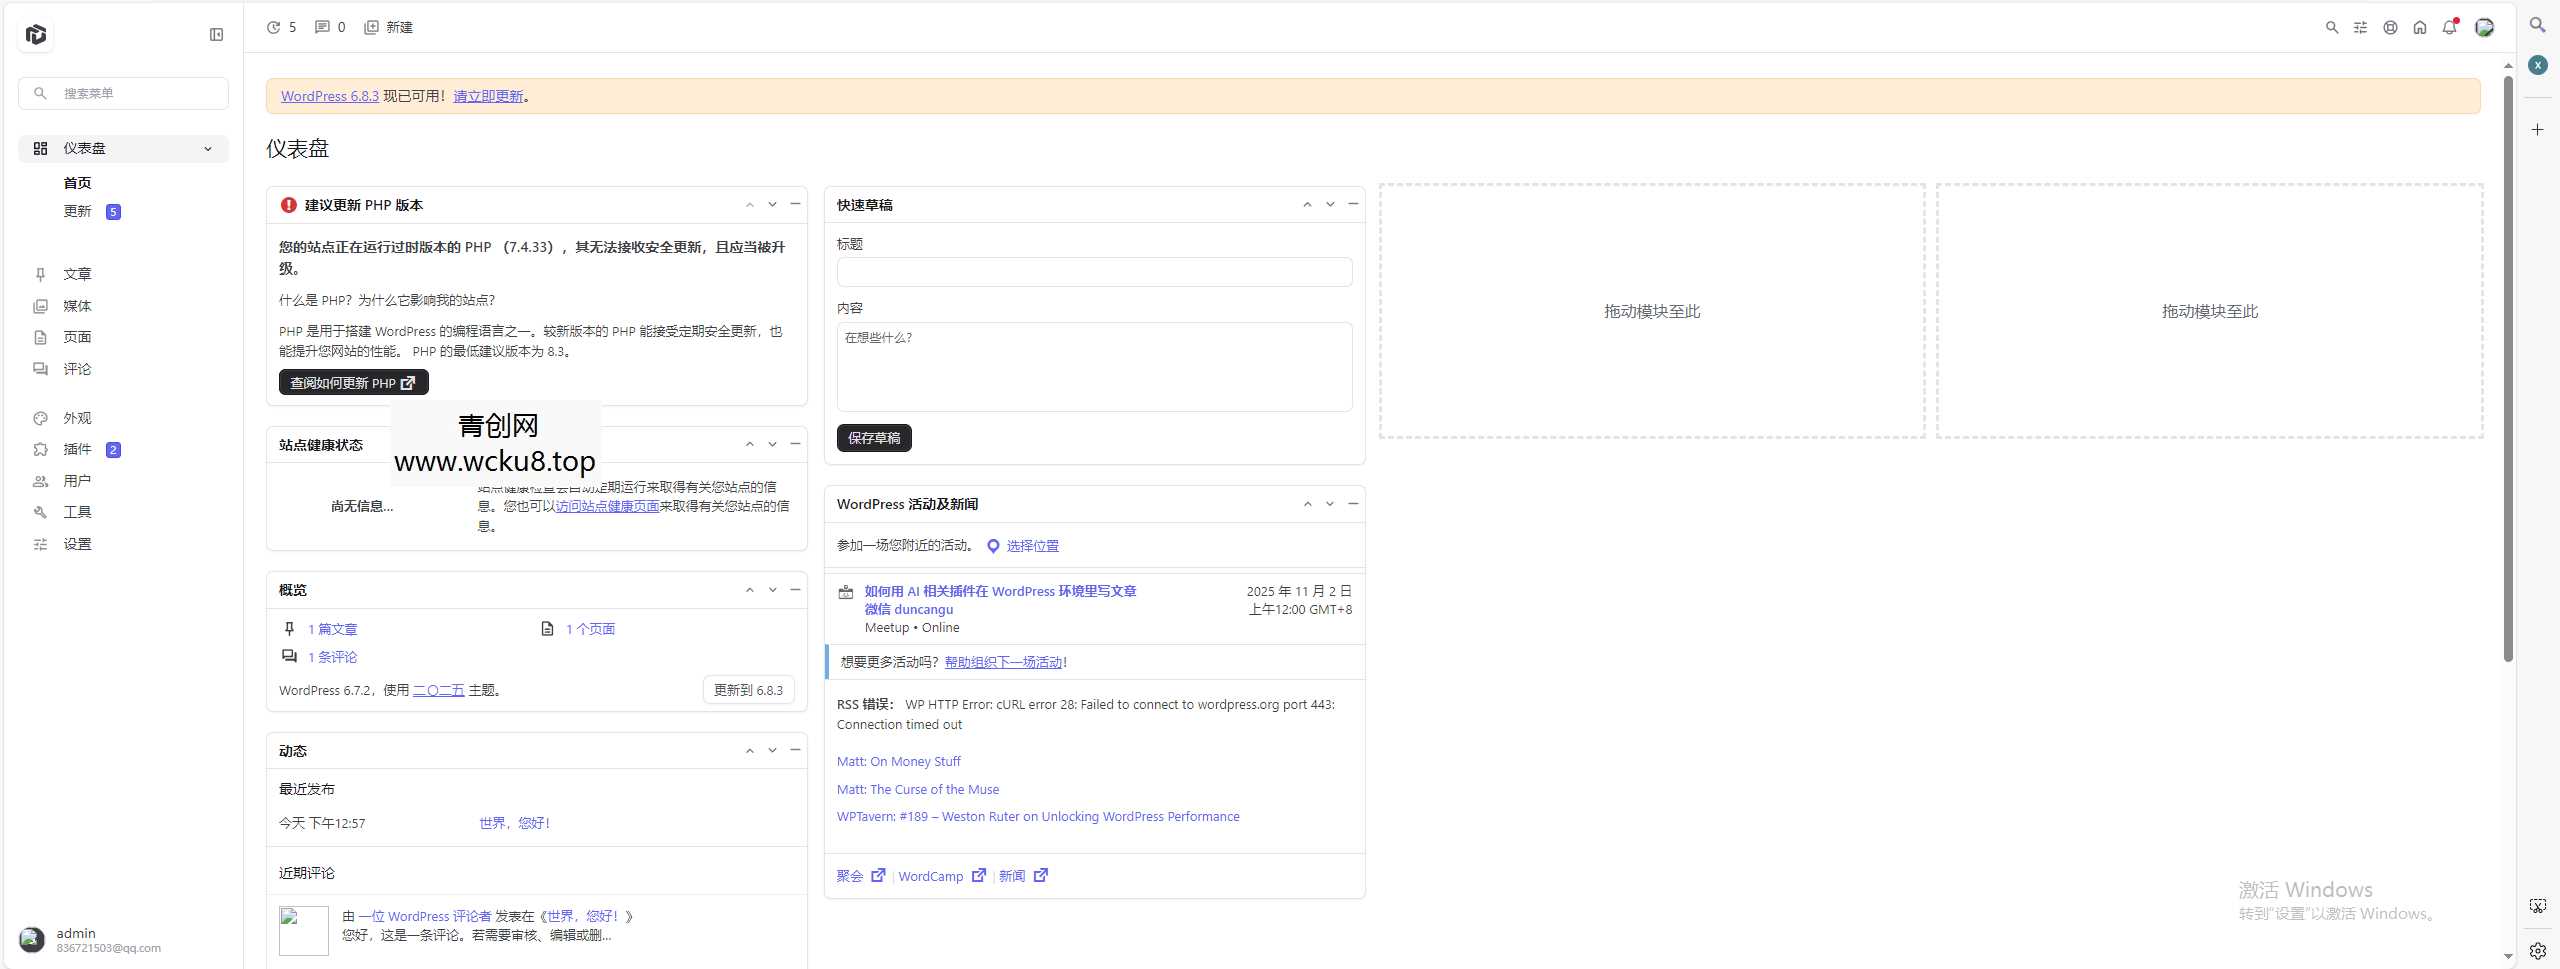This screenshot has height=969, width=2560.
Task: Select the 评论 icon in the sidebar
Action: [x=40, y=368]
